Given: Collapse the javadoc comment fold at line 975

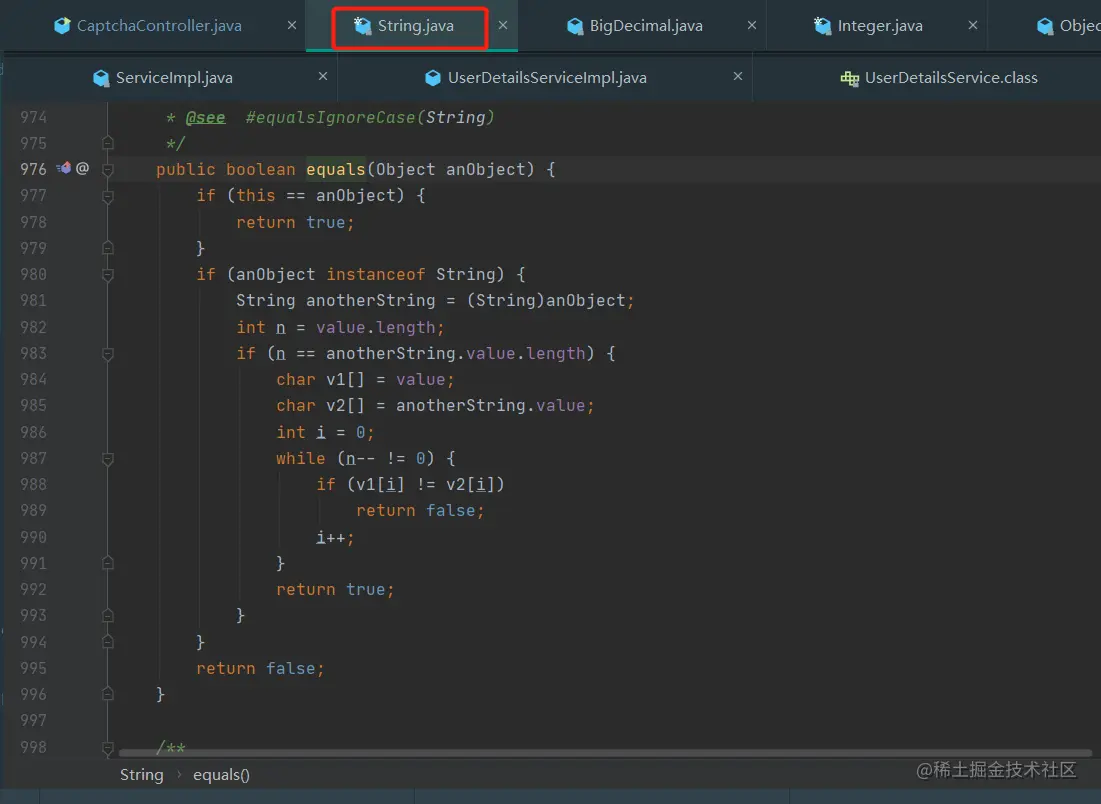Looking at the screenshot, I should click(108, 143).
